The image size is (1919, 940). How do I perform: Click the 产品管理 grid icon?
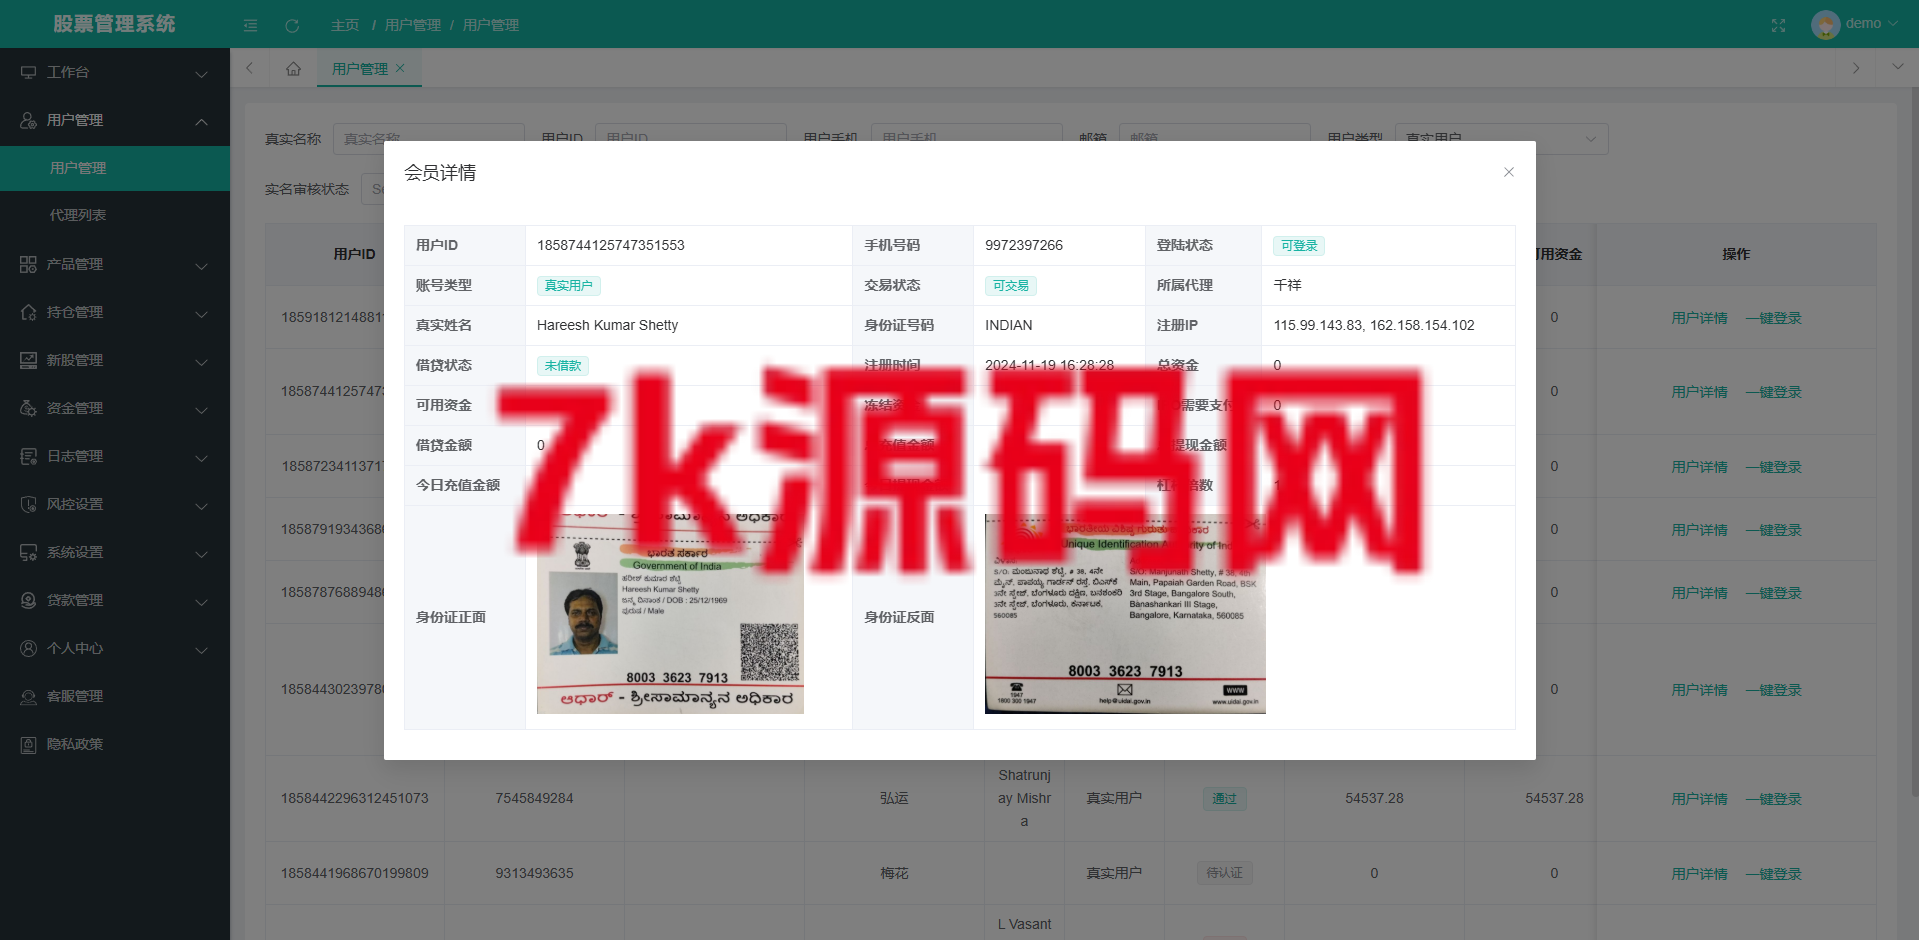tap(28, 264)
